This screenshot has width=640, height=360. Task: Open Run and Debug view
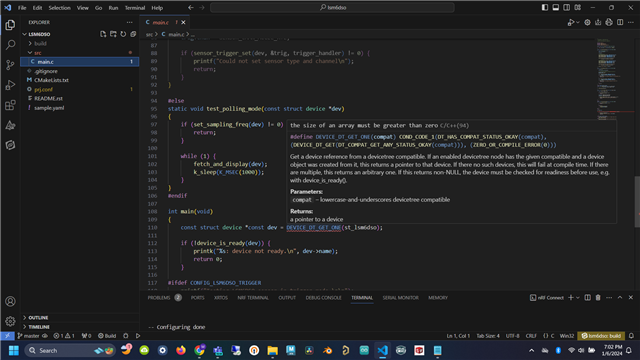[x=10, y=85]
